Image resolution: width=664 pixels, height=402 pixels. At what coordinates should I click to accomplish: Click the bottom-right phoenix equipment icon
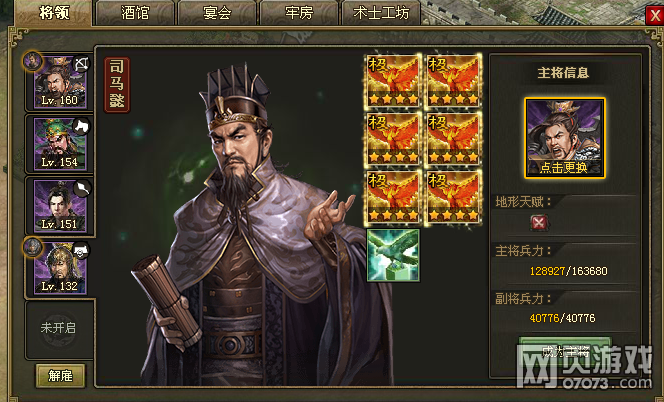(453, 197)
